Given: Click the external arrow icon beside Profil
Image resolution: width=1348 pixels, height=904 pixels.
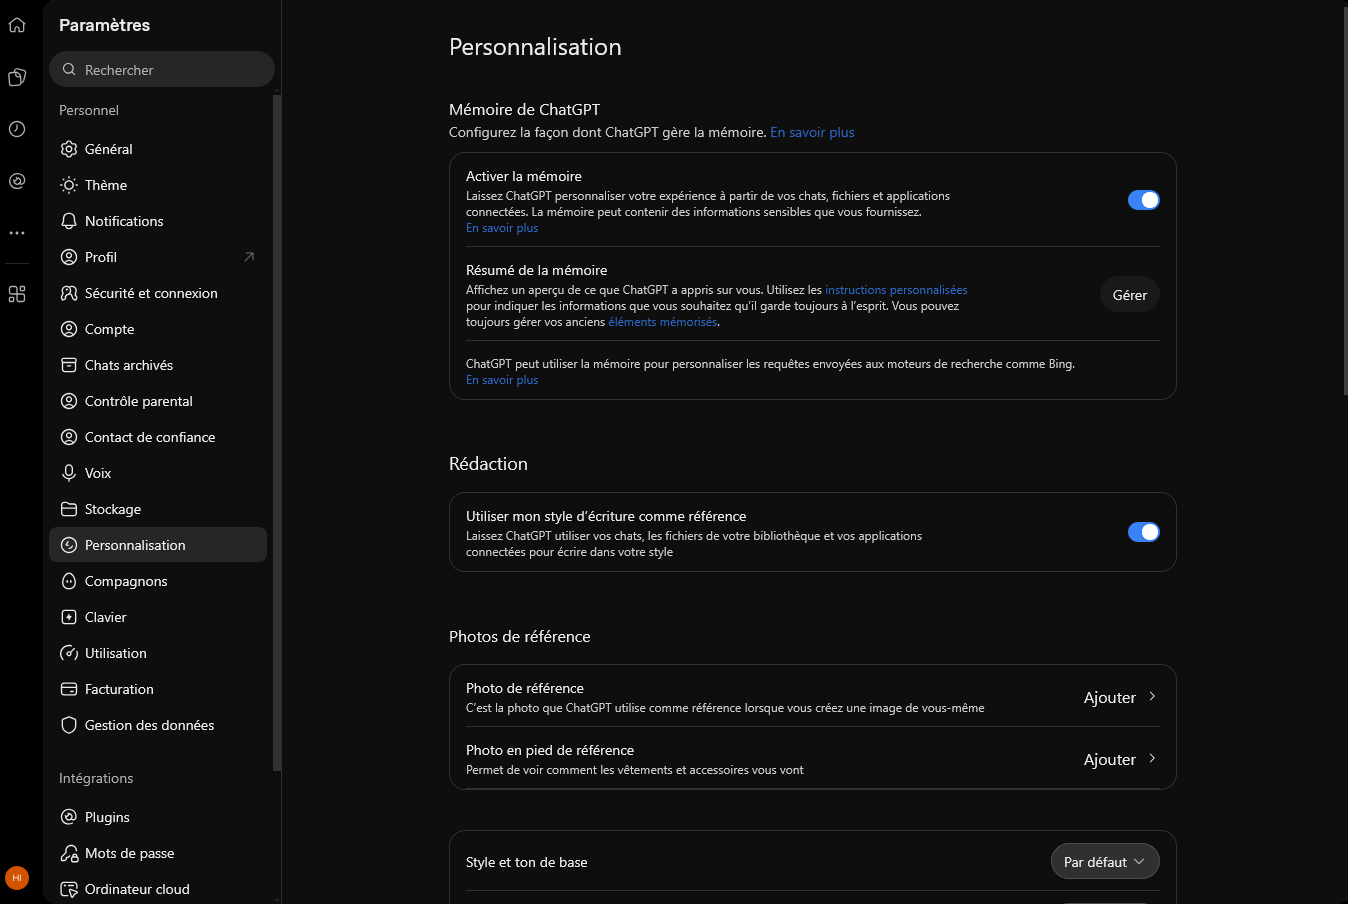Looking at the screenshot, I should (x=249, y=257).
